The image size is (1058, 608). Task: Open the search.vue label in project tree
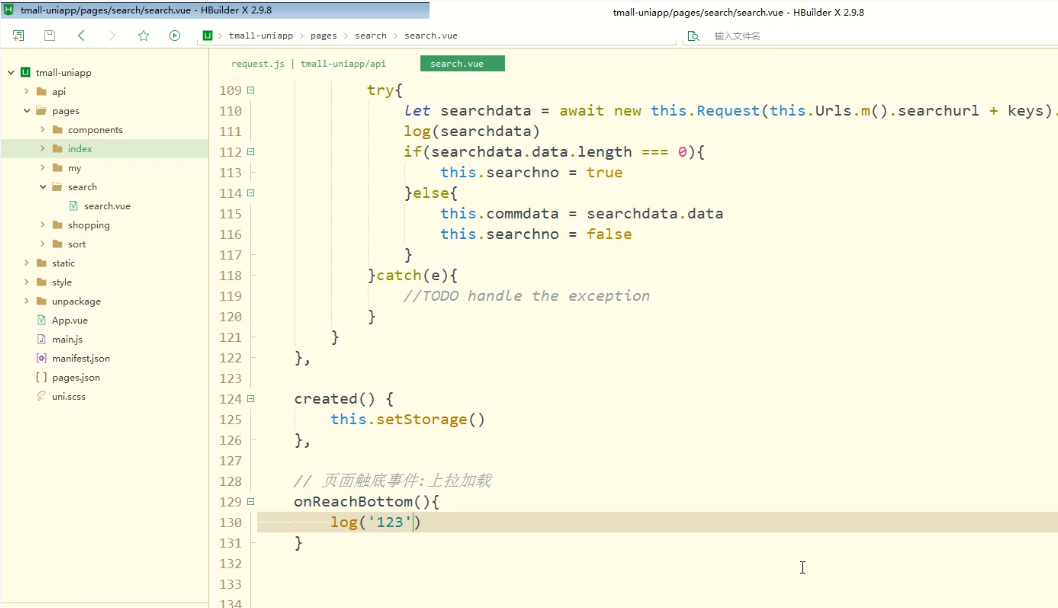pos(107,206)
